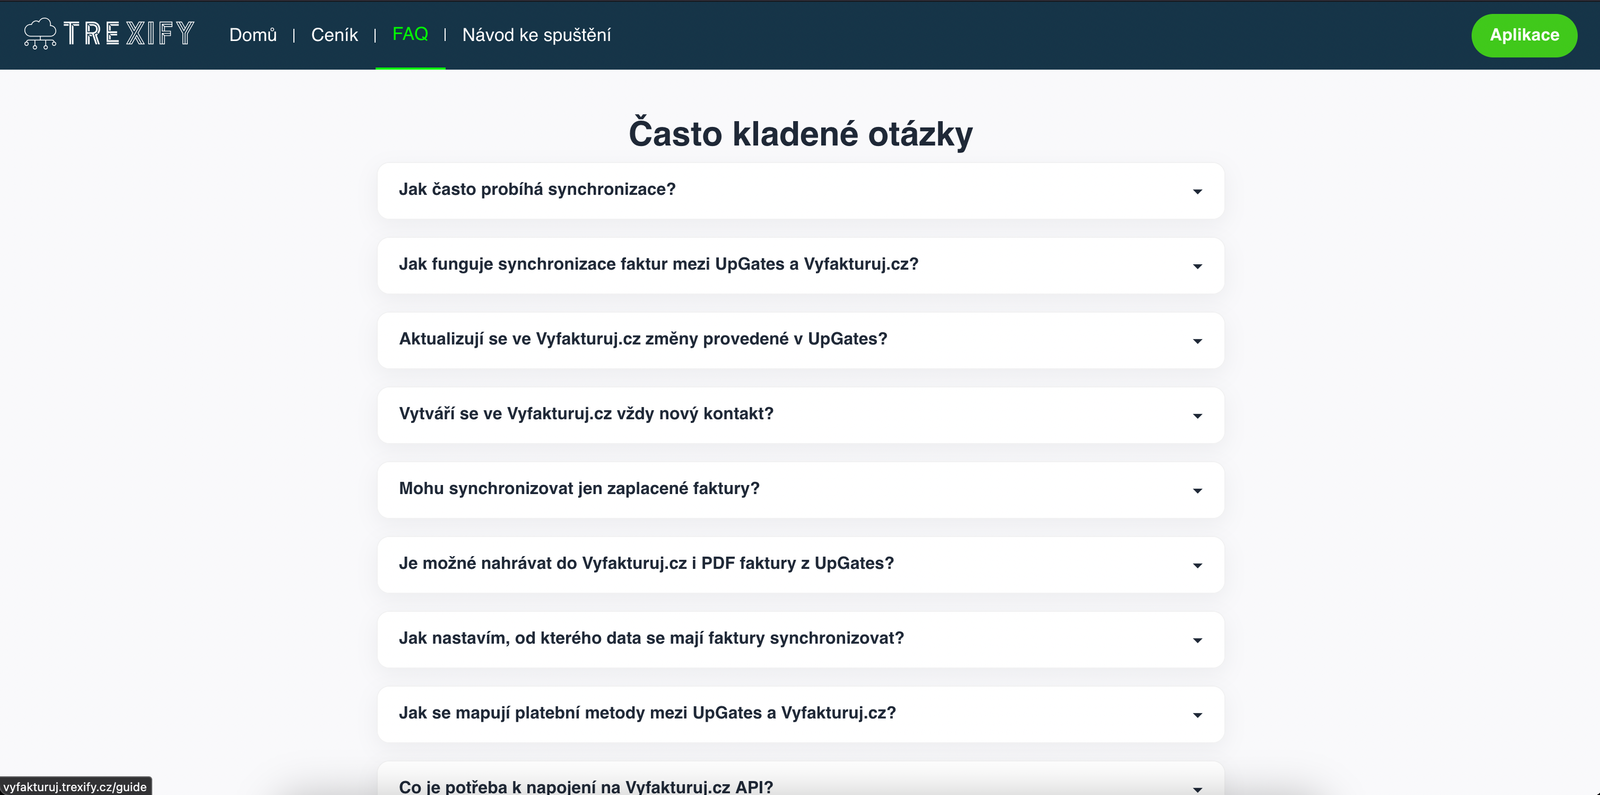Screen dimensions: 1600x795
Task: Open Návod ke spuštění page
Action: tap(536, 35)
